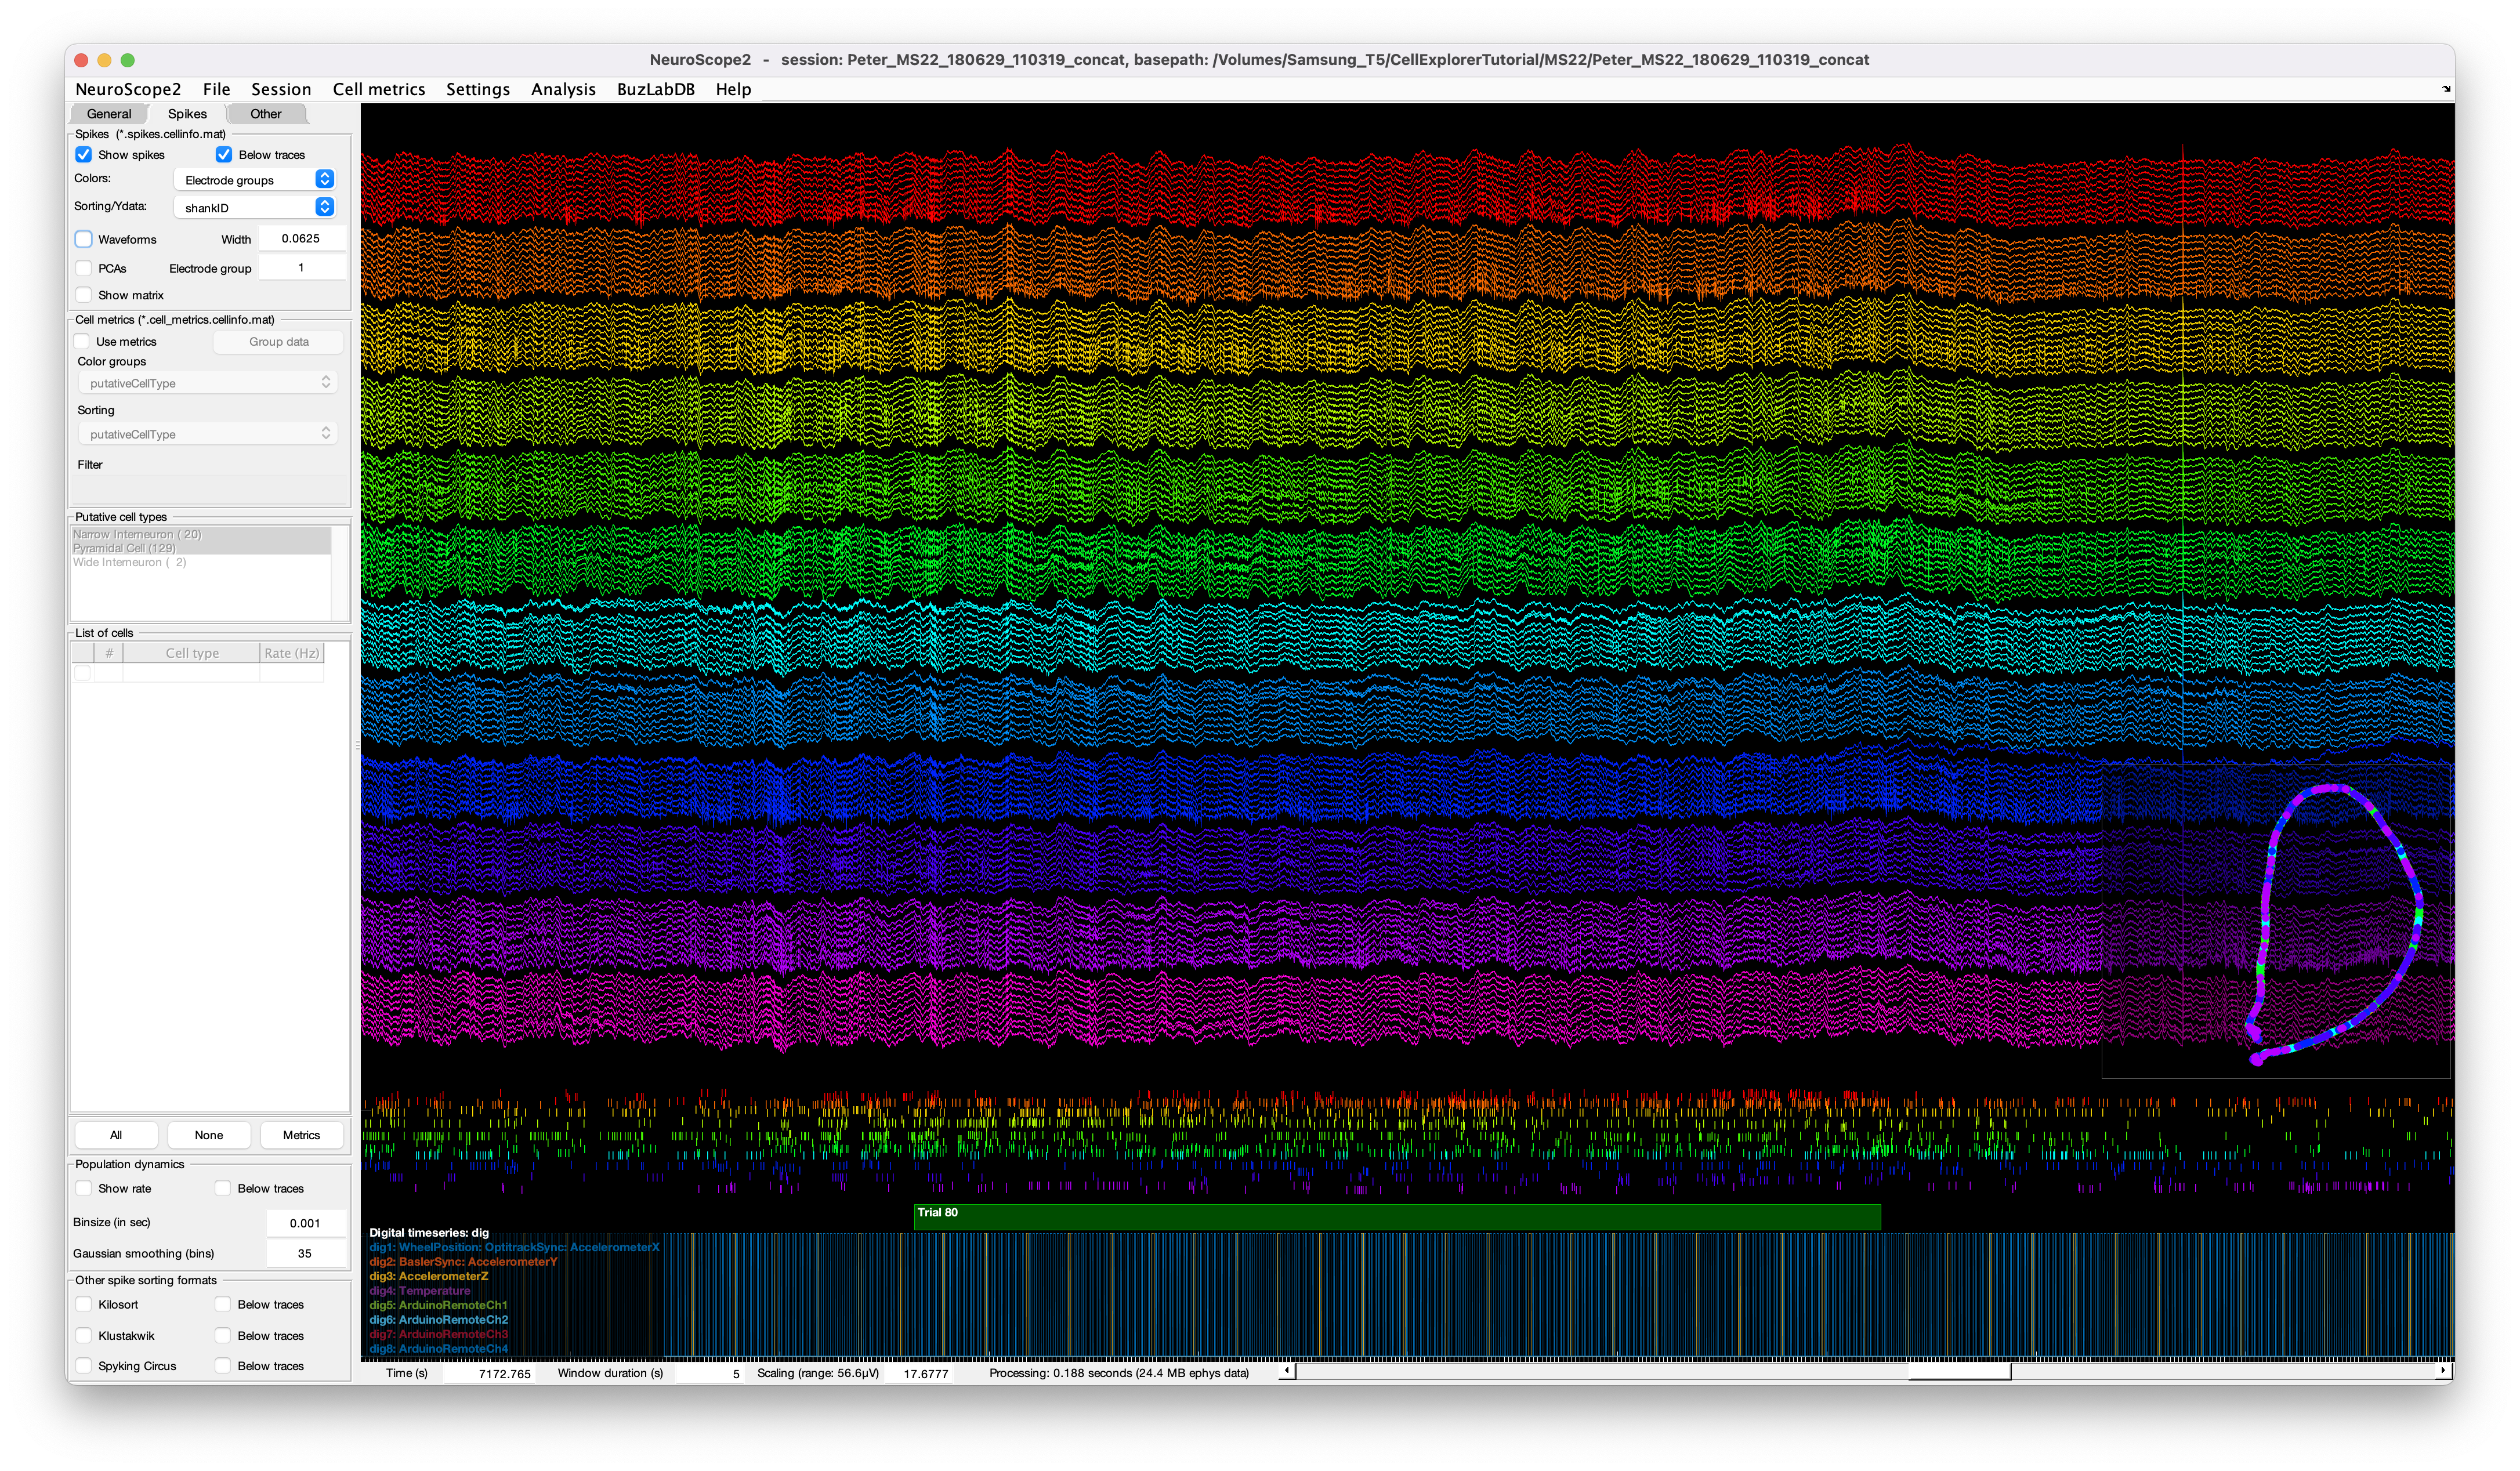
Task: Click the dock arrow in the menu bar corner
Action: [x=2446, y=89]
